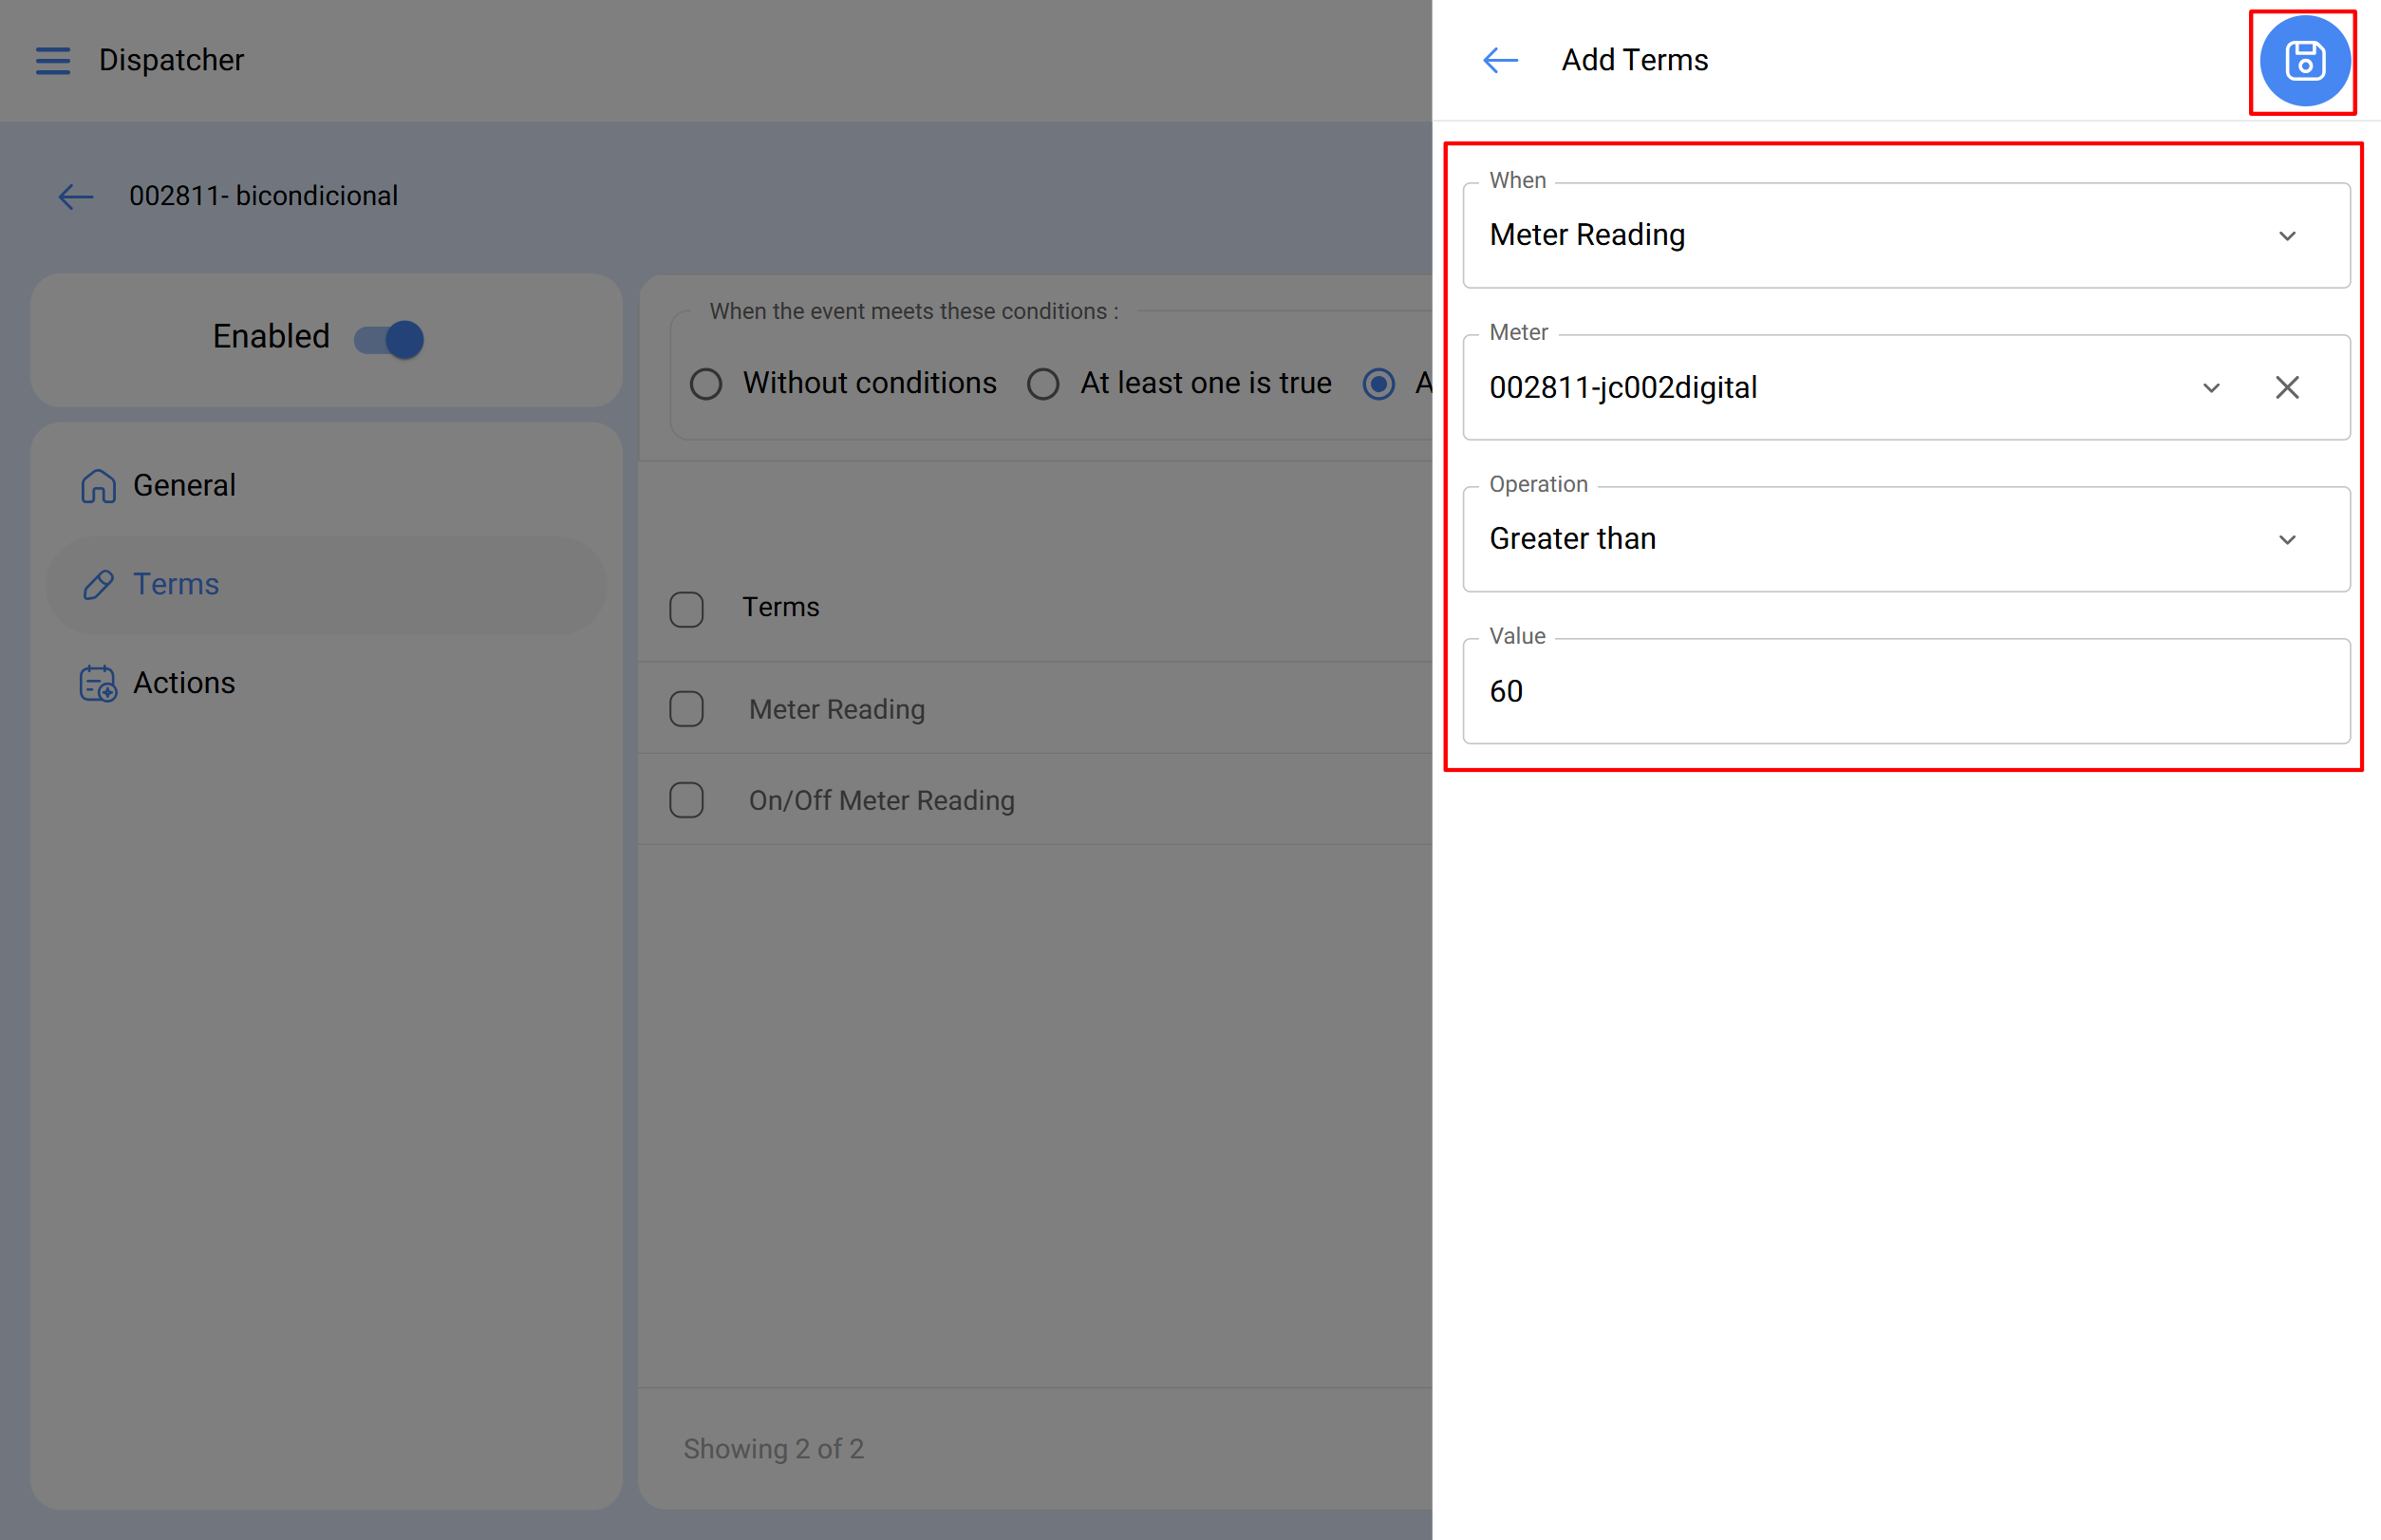This screenshot has height=1540, width=2381.
Task: Open the Dispatcher hamburger menu
Action: (x=53, y=61)
